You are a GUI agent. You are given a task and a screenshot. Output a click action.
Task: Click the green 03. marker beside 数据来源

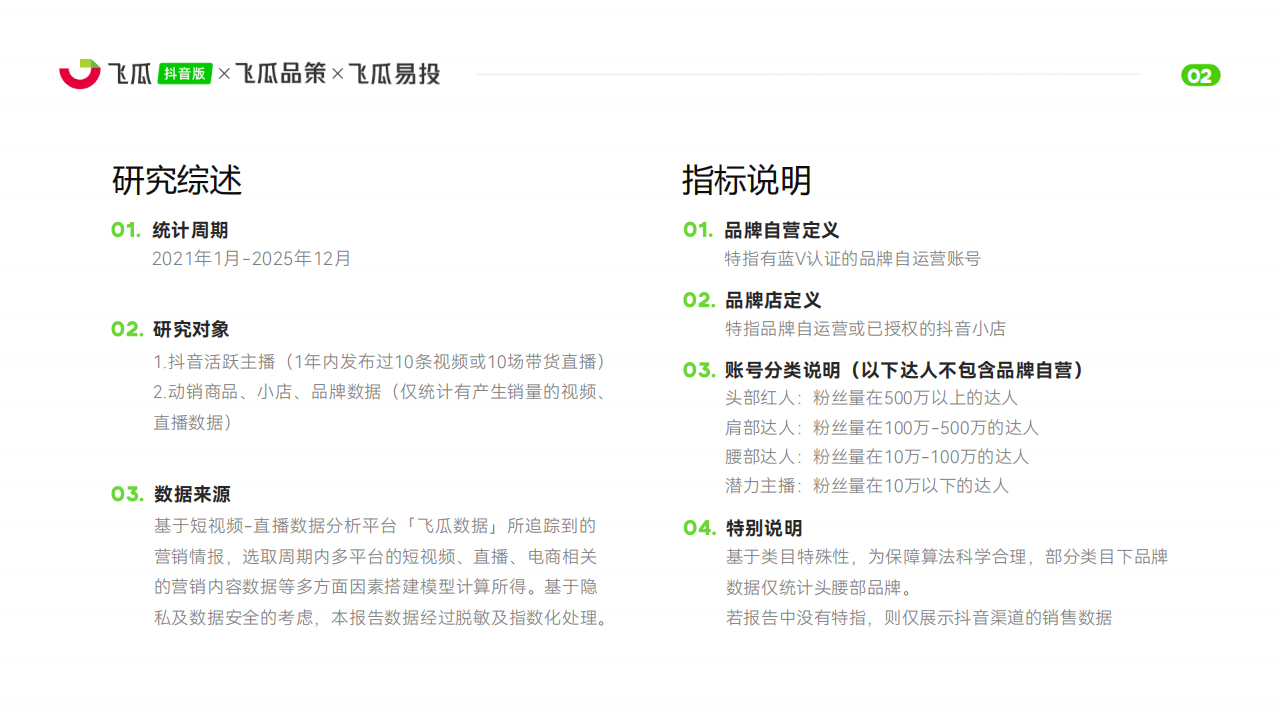127,494
